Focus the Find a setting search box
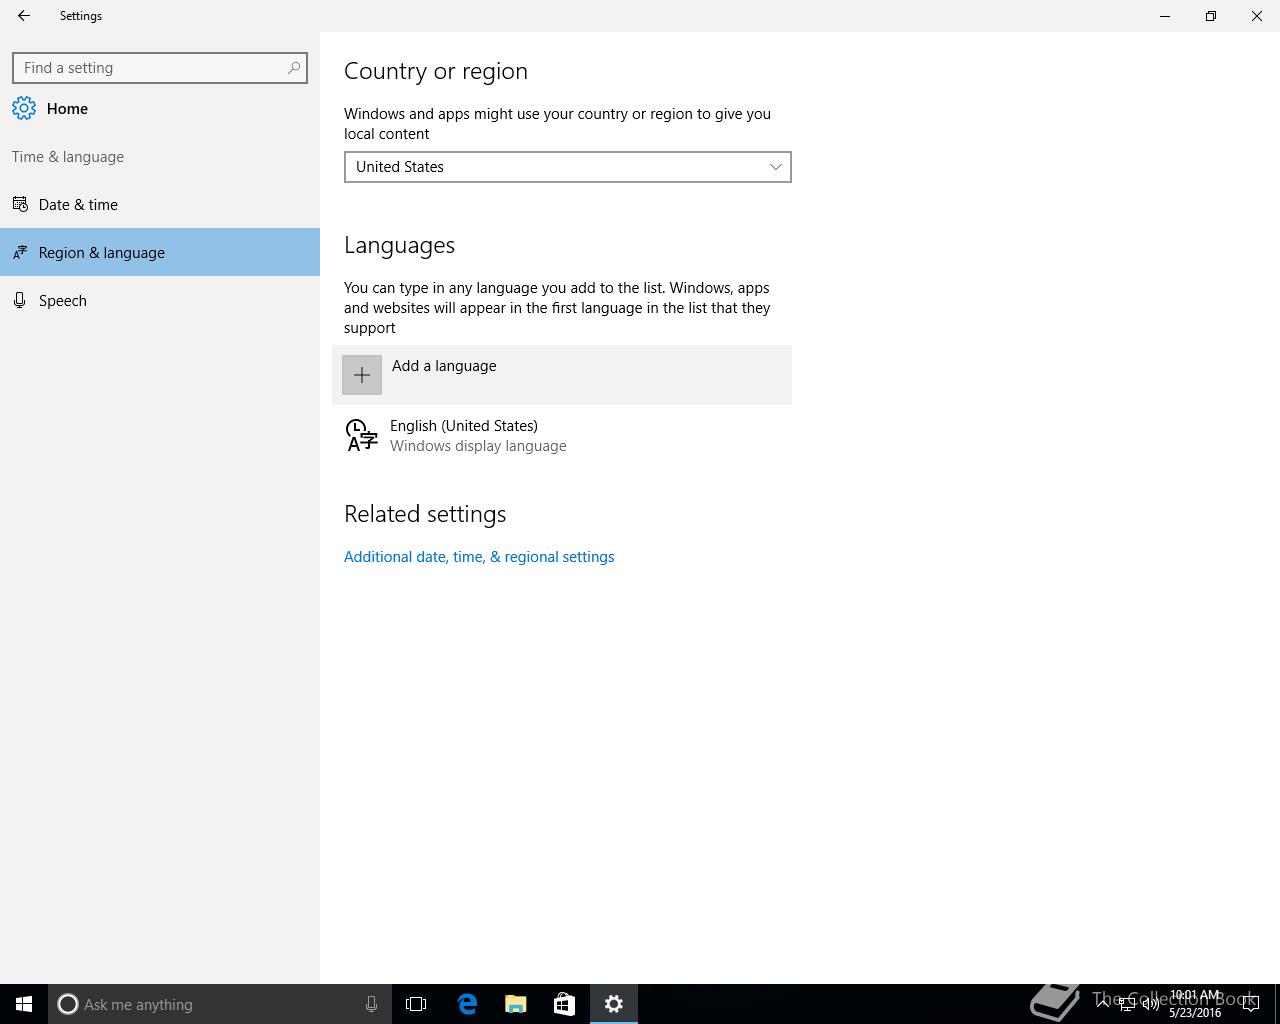Viewport: 1280px width, 1024px height. 160,68
